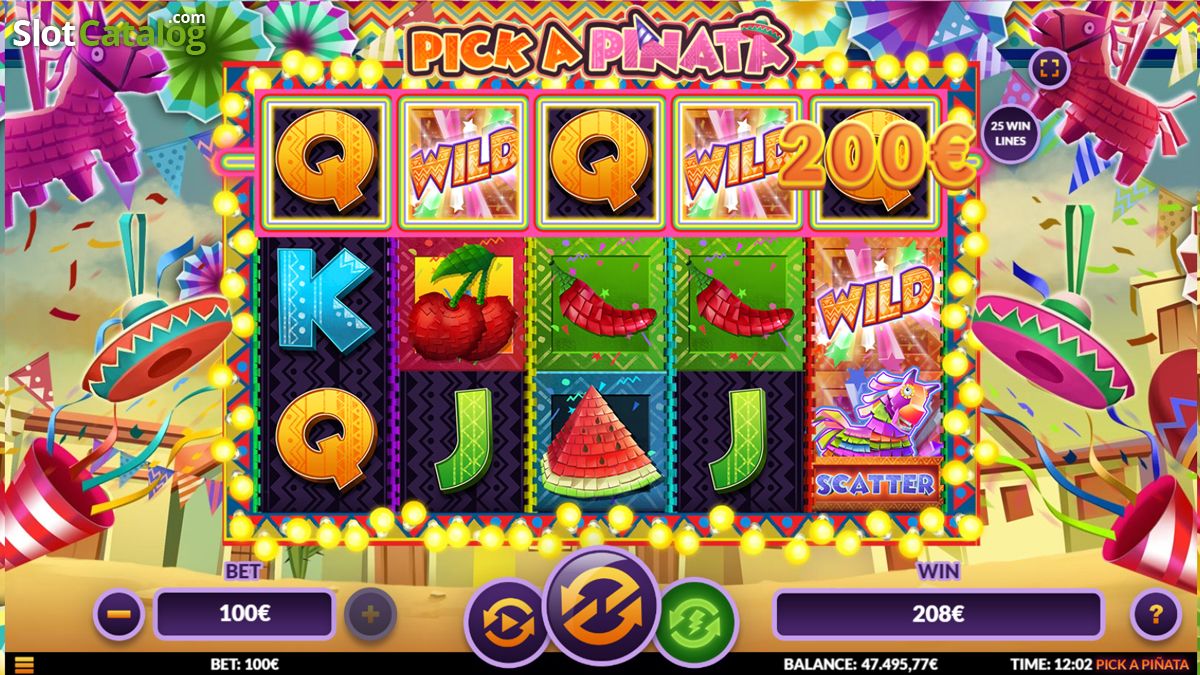Increase bet with the plus button

370,614
